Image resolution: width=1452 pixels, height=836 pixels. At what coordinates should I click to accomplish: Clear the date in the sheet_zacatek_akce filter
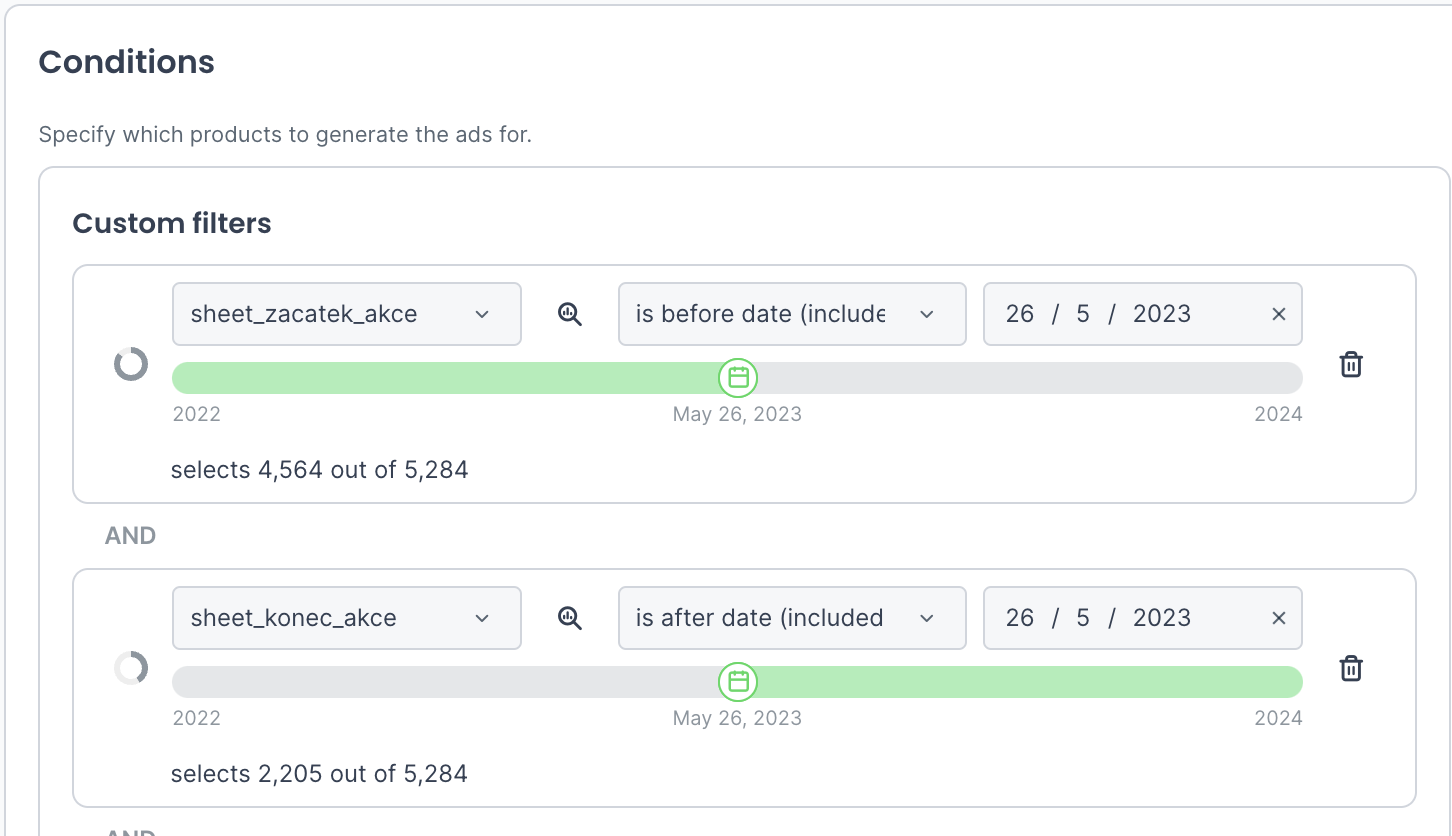(1278, 314)
